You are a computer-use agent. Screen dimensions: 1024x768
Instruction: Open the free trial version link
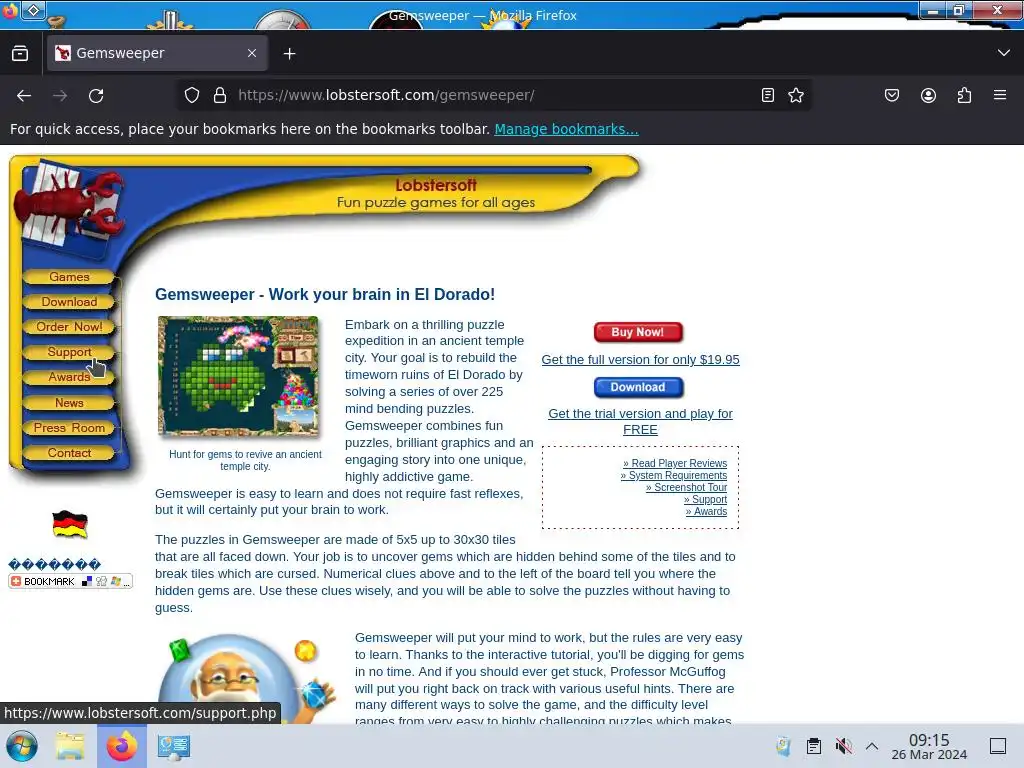[x=640, y=422]
